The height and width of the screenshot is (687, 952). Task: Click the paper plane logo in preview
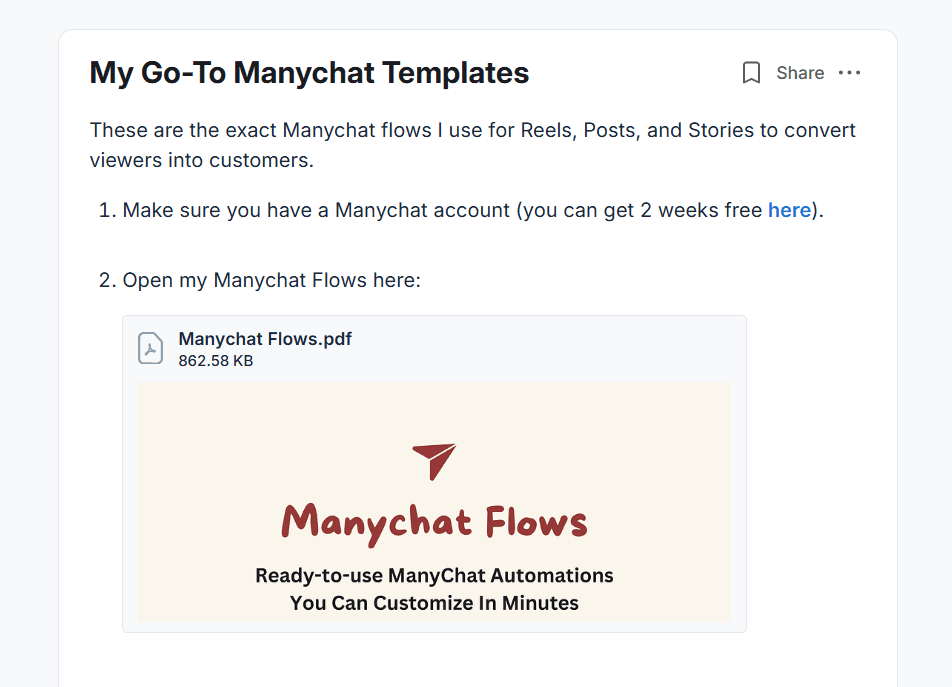click(x=434, y=462)
